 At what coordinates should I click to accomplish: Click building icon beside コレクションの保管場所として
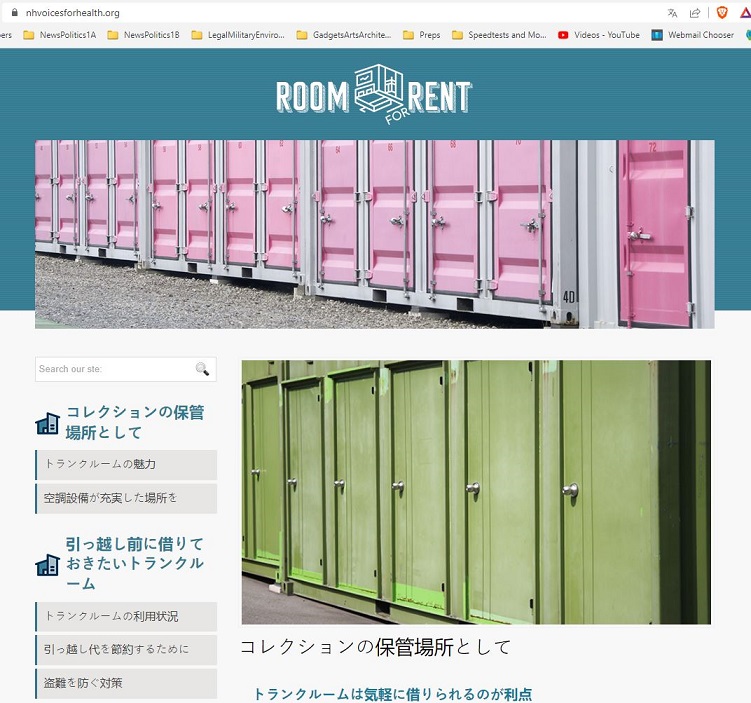click(47, 423)
